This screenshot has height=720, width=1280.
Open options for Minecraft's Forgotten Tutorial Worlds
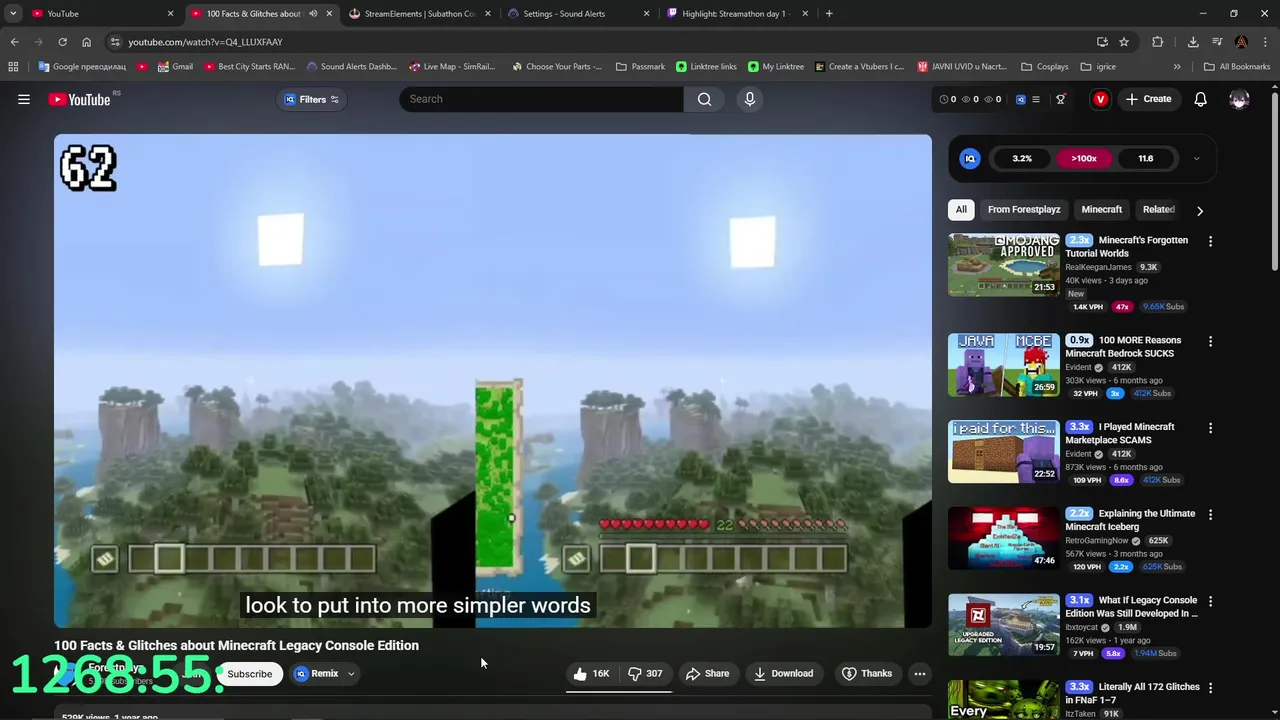1210,241
